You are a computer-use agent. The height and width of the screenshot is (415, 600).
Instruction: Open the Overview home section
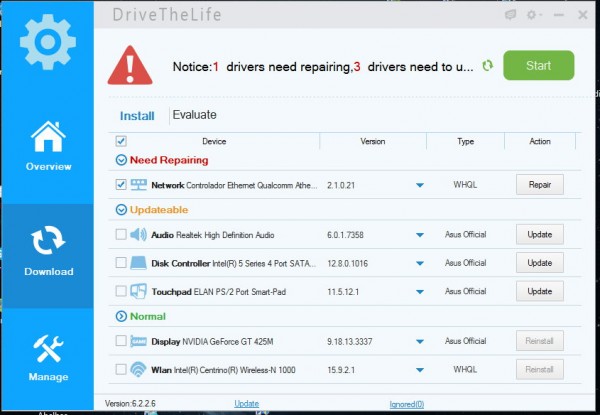(x=48, y=146)
